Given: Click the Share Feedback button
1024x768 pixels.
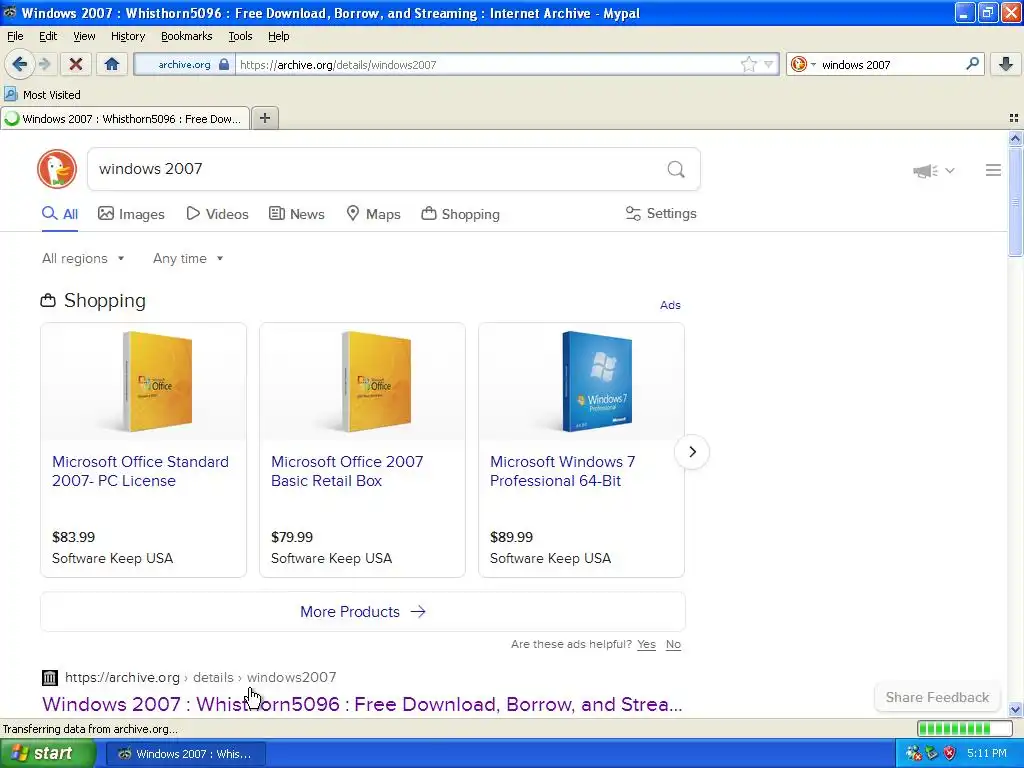Looking at the screenshot, I should click(x=937, y=697).
